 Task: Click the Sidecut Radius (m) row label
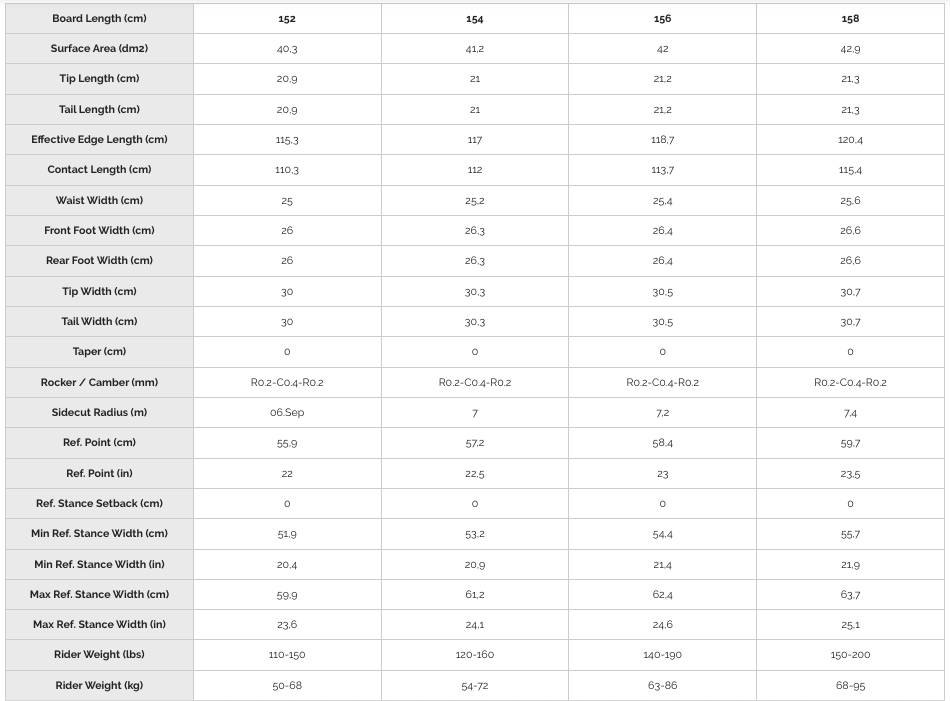99,413
